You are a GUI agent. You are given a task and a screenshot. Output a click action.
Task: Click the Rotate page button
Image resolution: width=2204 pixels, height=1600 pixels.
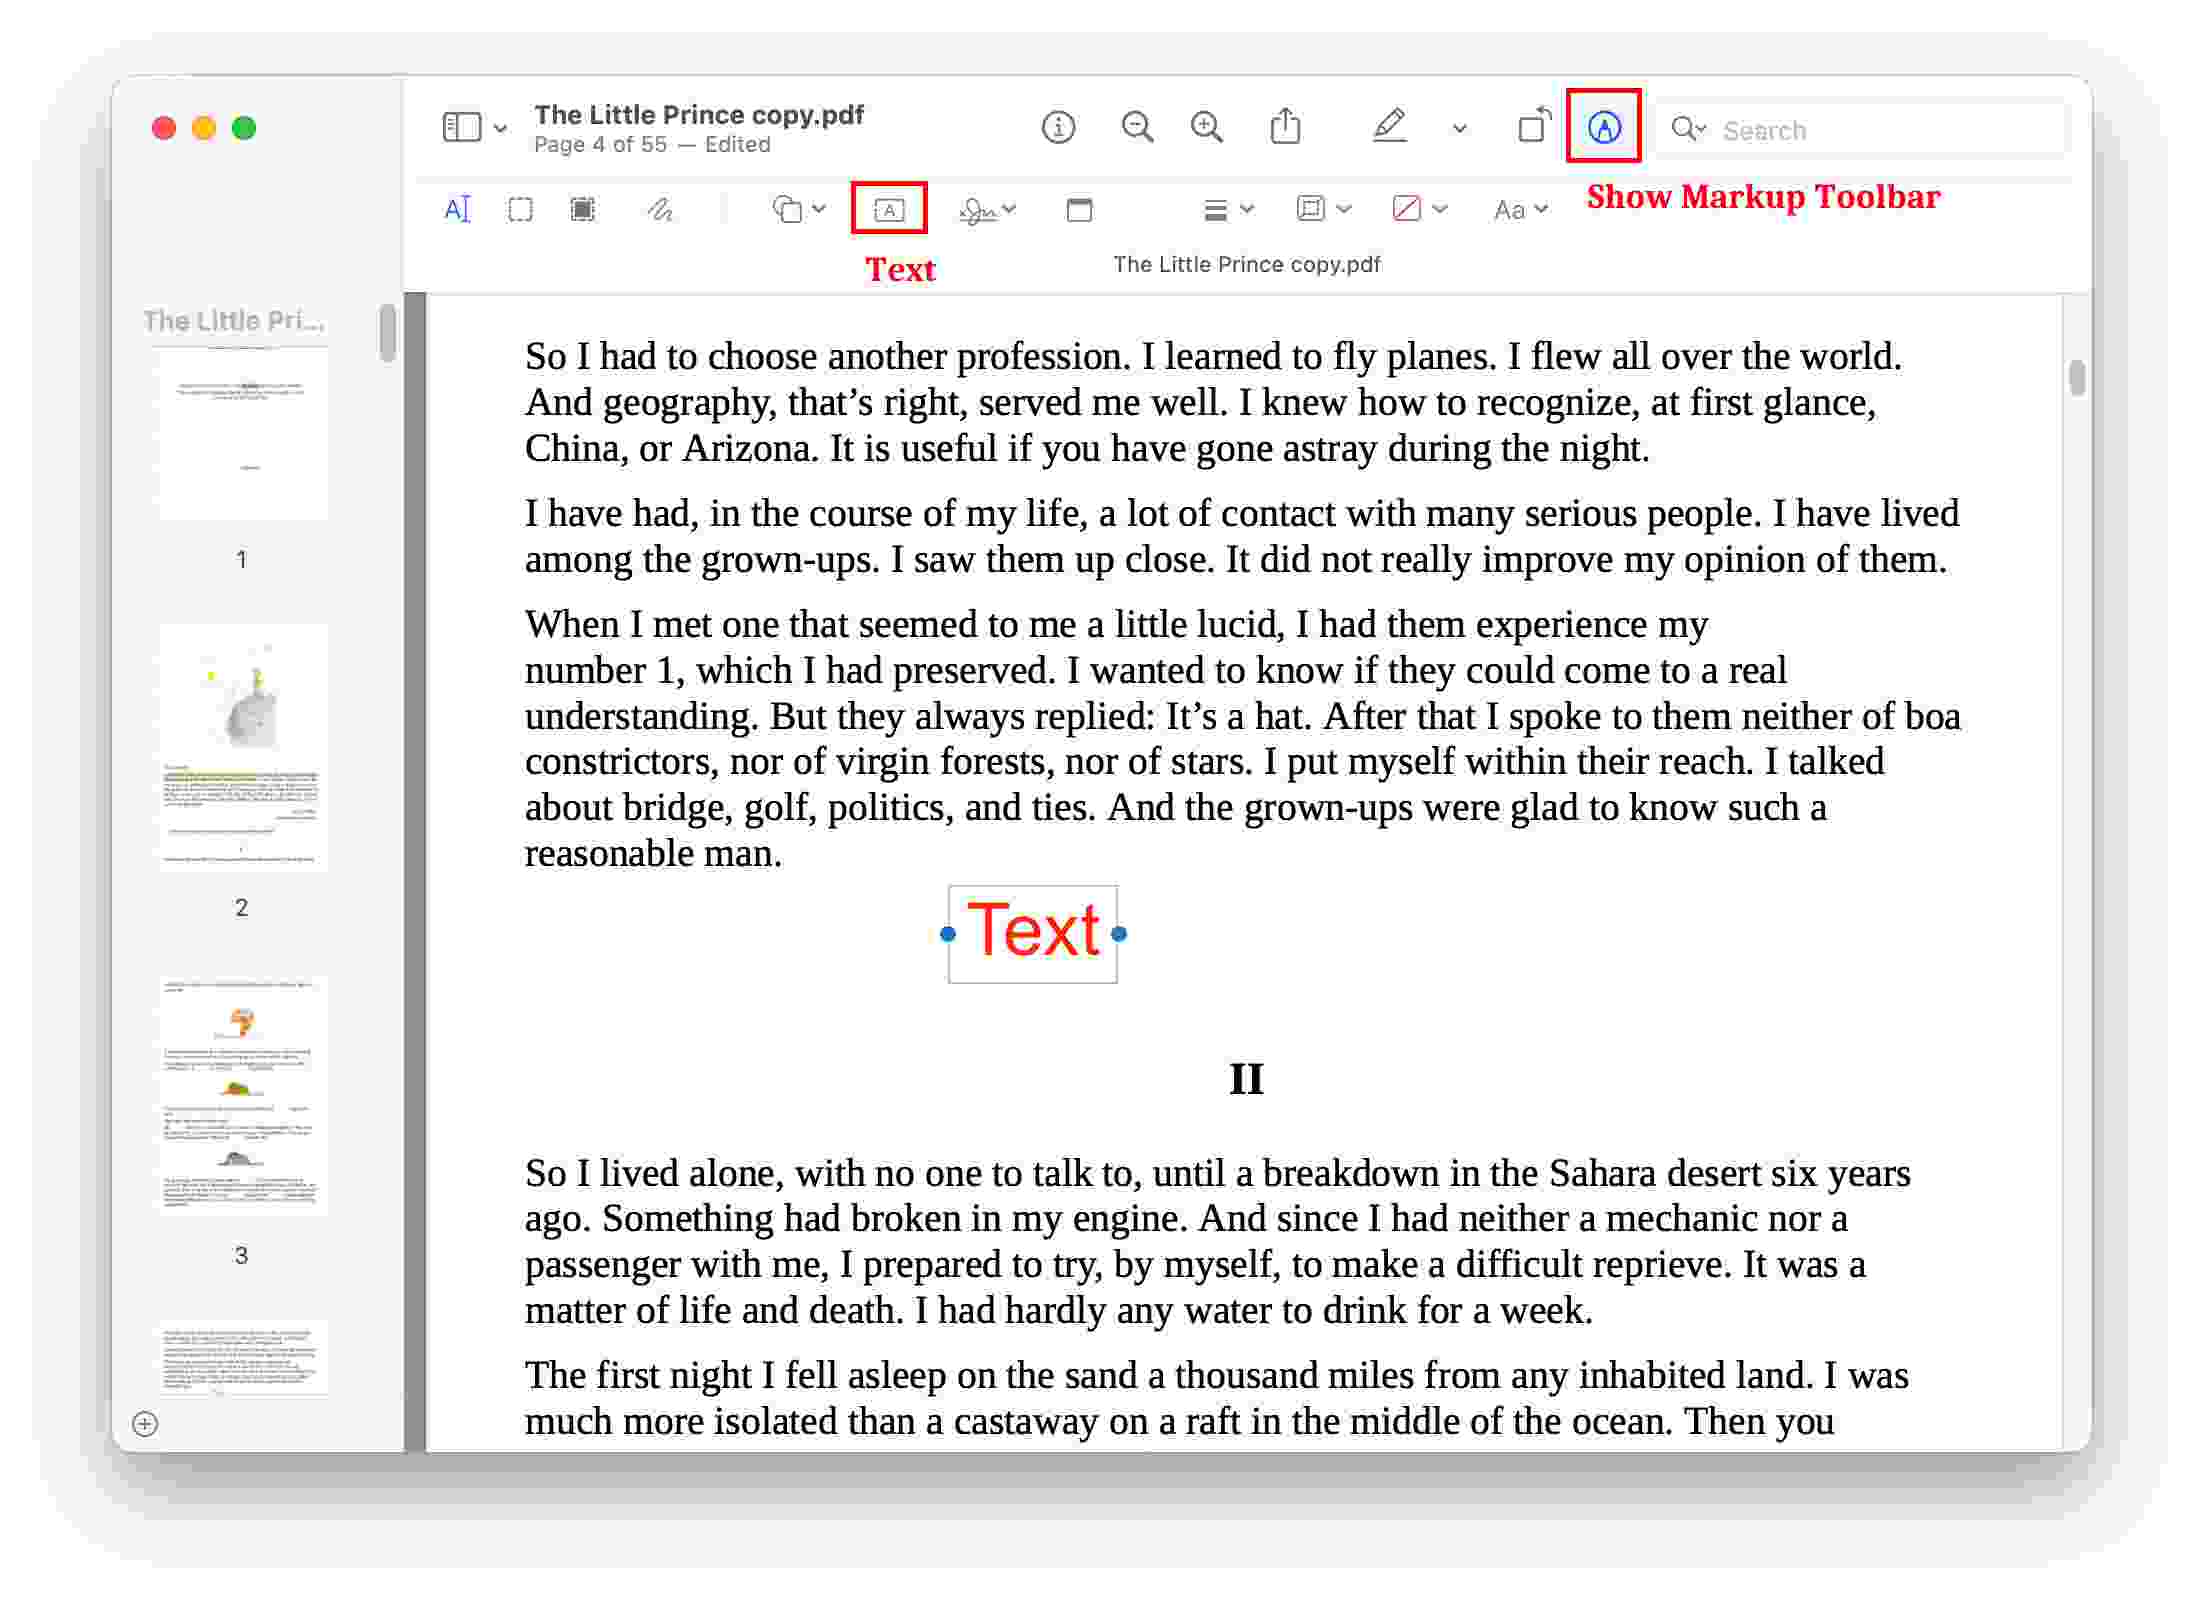pyautogui.click(x=1533, y=127)
